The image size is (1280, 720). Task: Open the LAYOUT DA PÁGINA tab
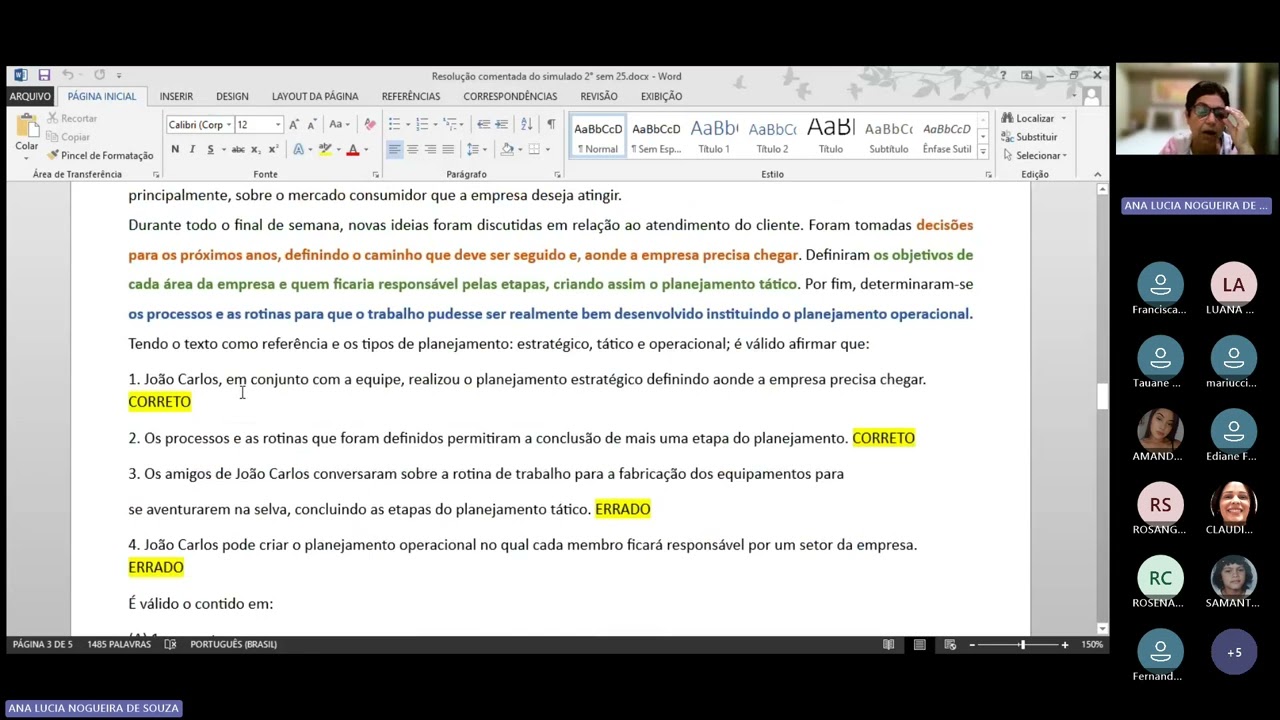[315, 97]
